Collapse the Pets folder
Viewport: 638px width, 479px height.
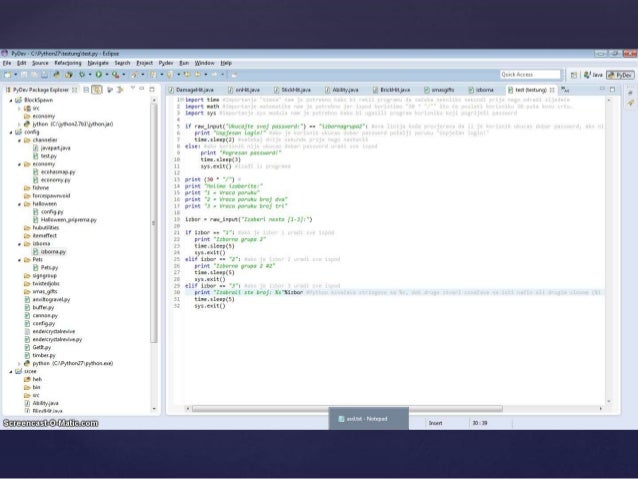coord(19,260)
